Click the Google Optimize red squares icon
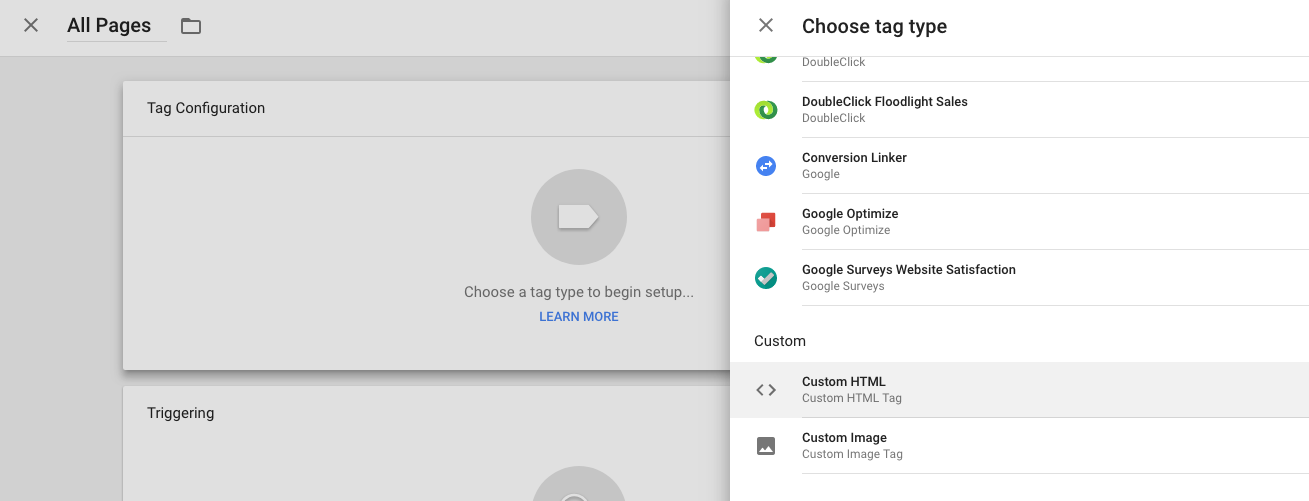 tap(766, 222)
